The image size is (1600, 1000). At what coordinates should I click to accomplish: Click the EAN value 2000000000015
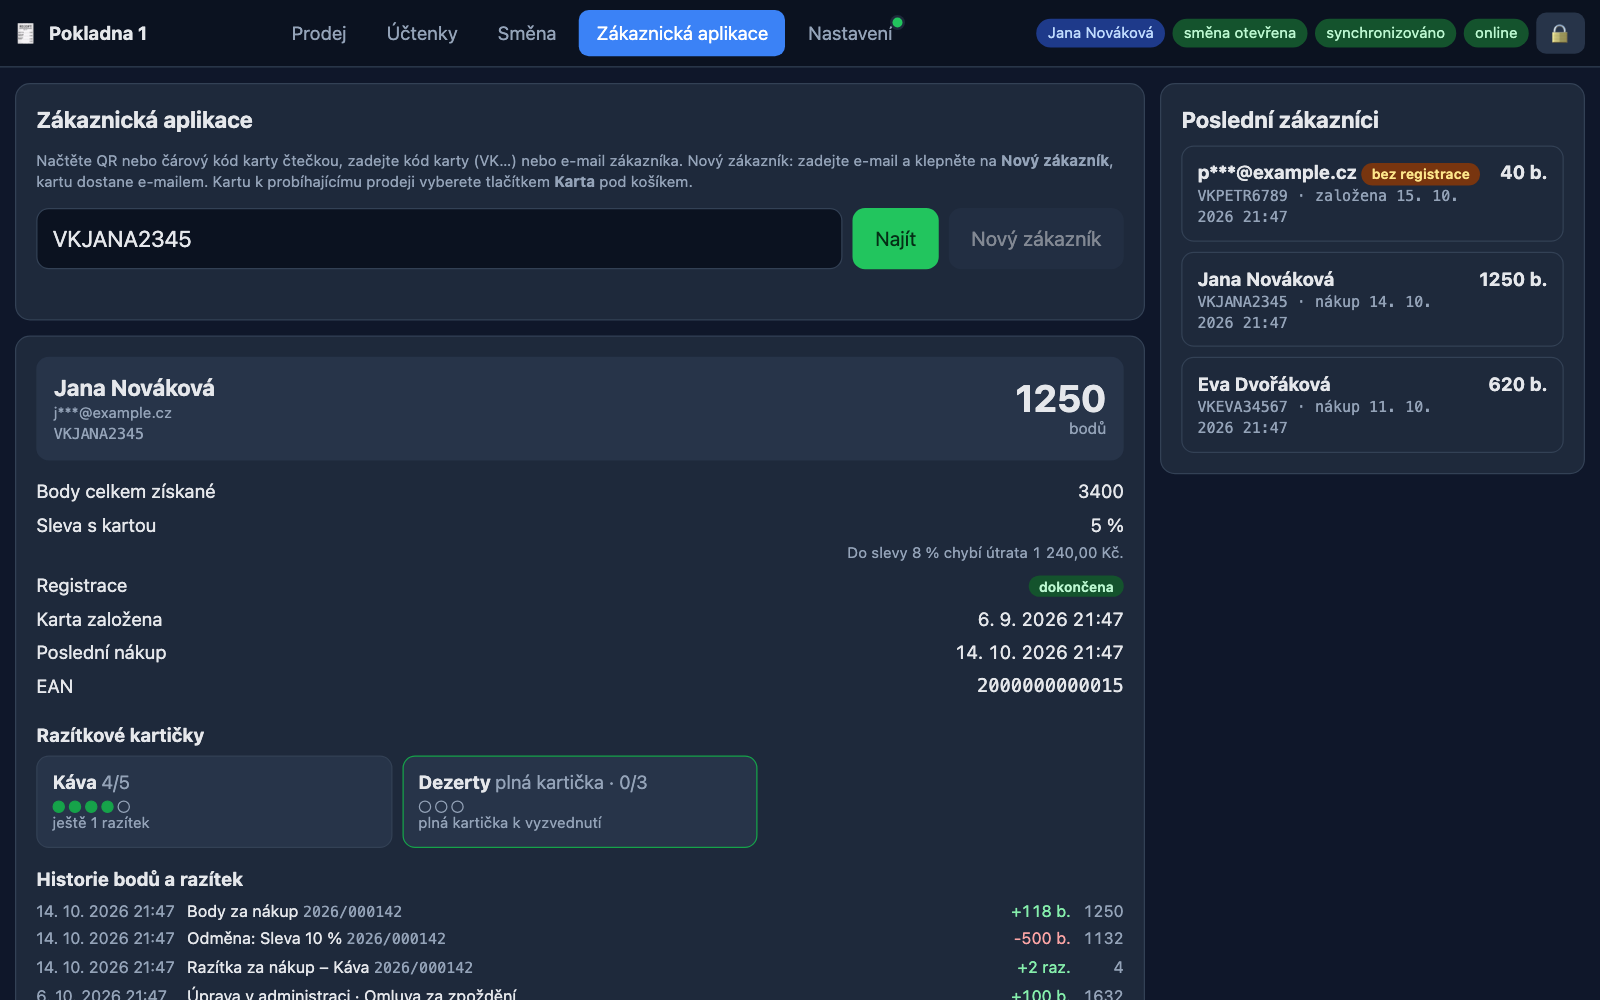pos(1050,686)
